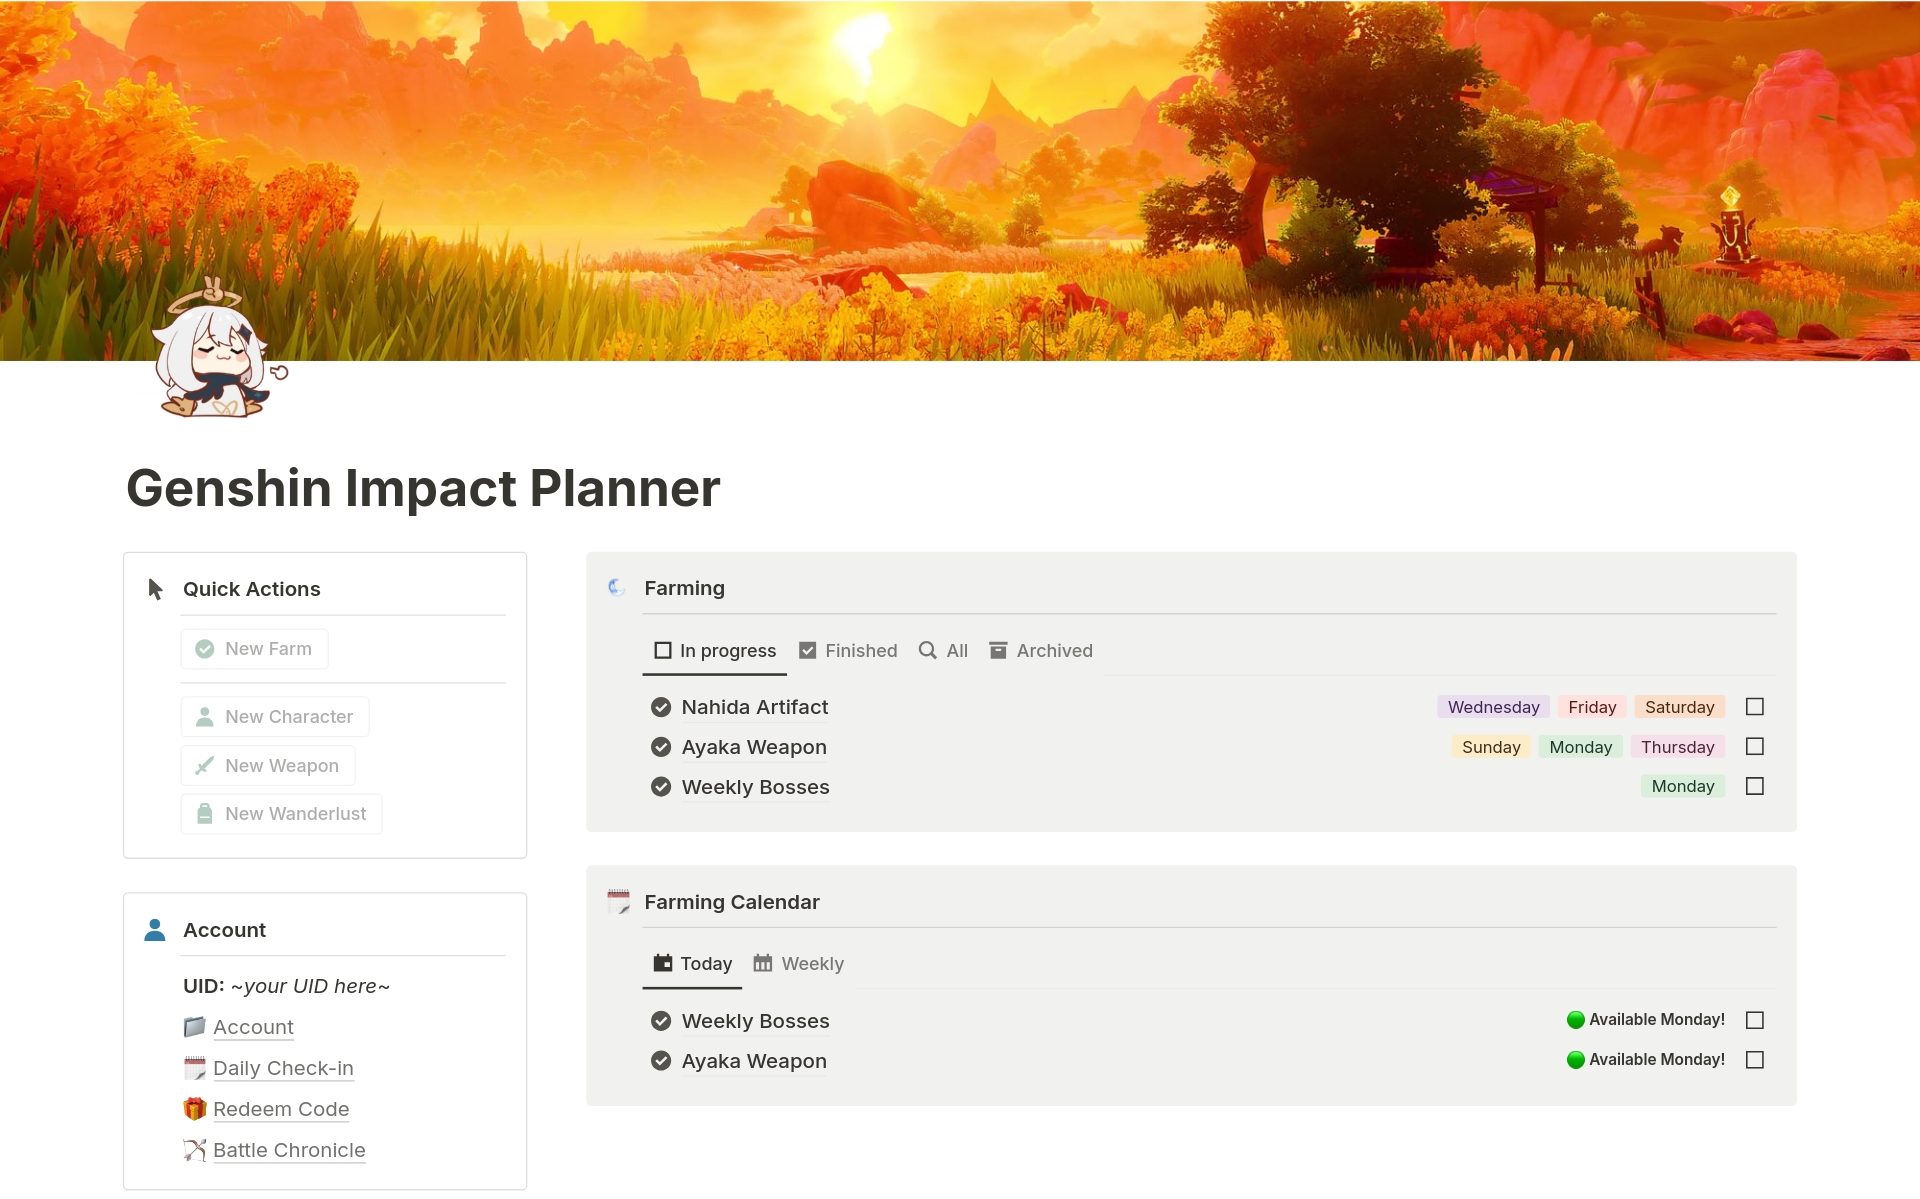Switch to the Archived tab
Viewport: 1920px width, 1199px height.
click(1054, 650)
